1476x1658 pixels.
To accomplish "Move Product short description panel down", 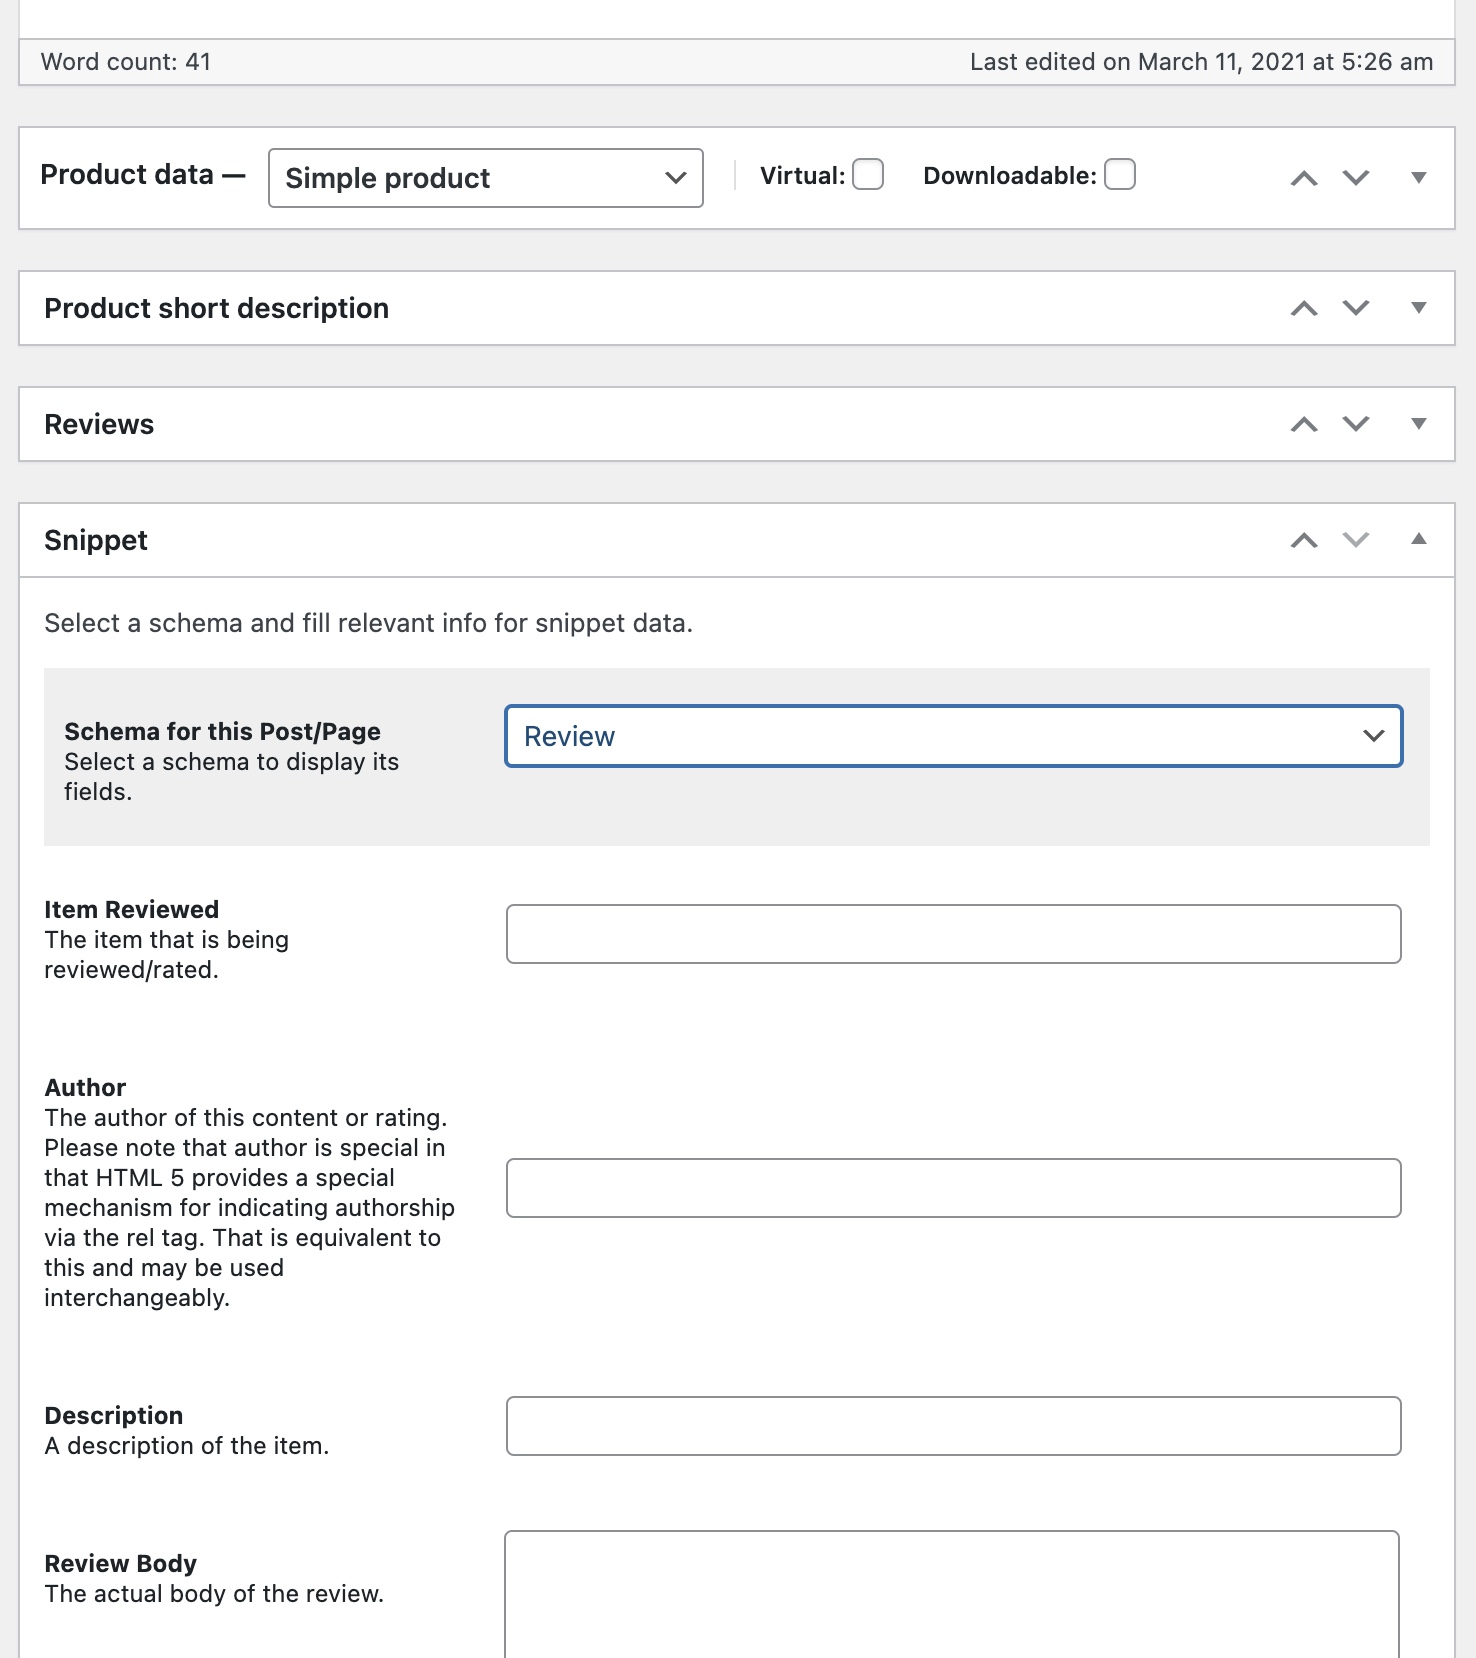I will [1356, 308].
